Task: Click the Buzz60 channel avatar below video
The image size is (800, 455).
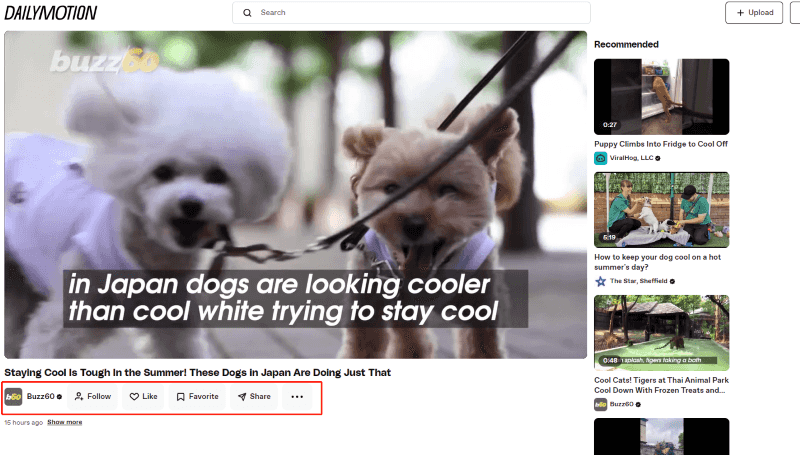Action: tap(14, 397)
